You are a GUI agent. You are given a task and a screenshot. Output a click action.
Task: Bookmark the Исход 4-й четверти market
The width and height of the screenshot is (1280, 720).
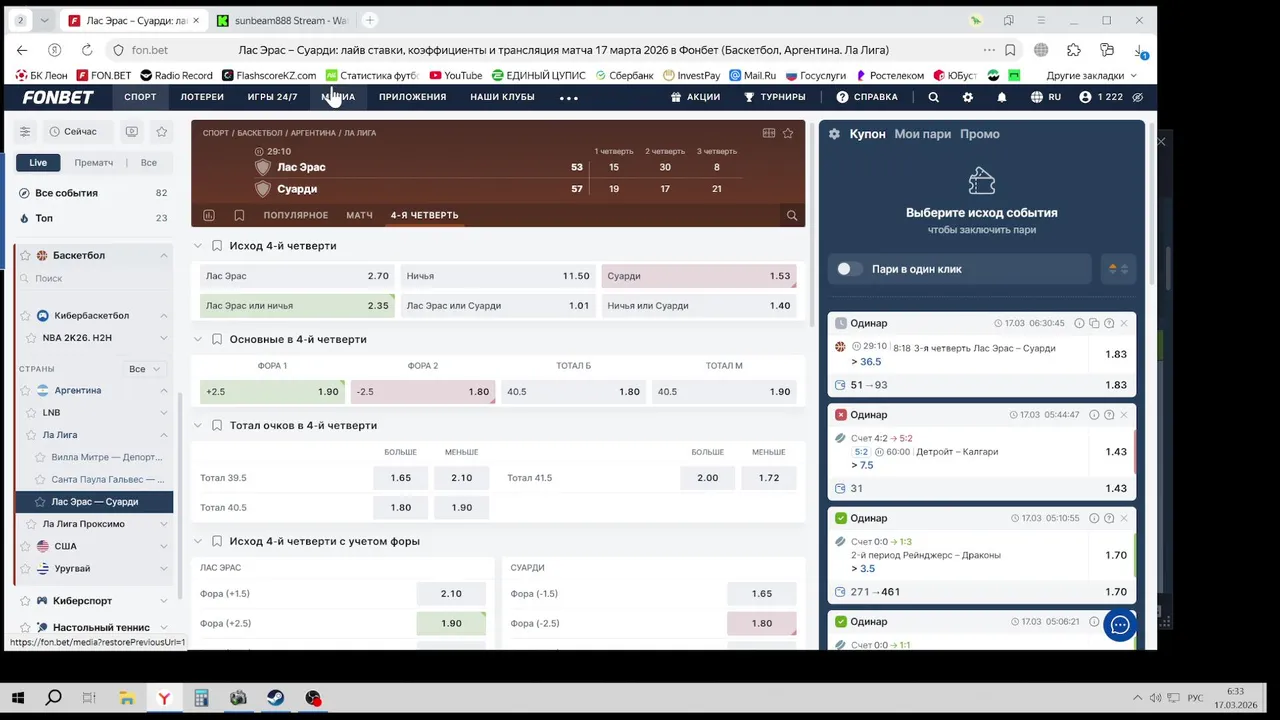point(217,246)
